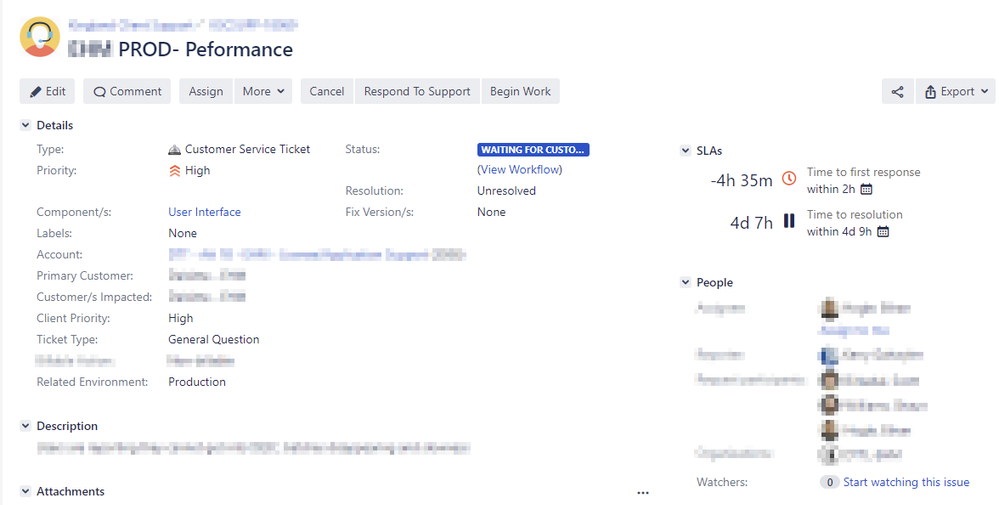Open the Export dropdown
Image resolution: width=999 pixels, height=505 pixels.
pyautogui.click(x=955, y=92)
